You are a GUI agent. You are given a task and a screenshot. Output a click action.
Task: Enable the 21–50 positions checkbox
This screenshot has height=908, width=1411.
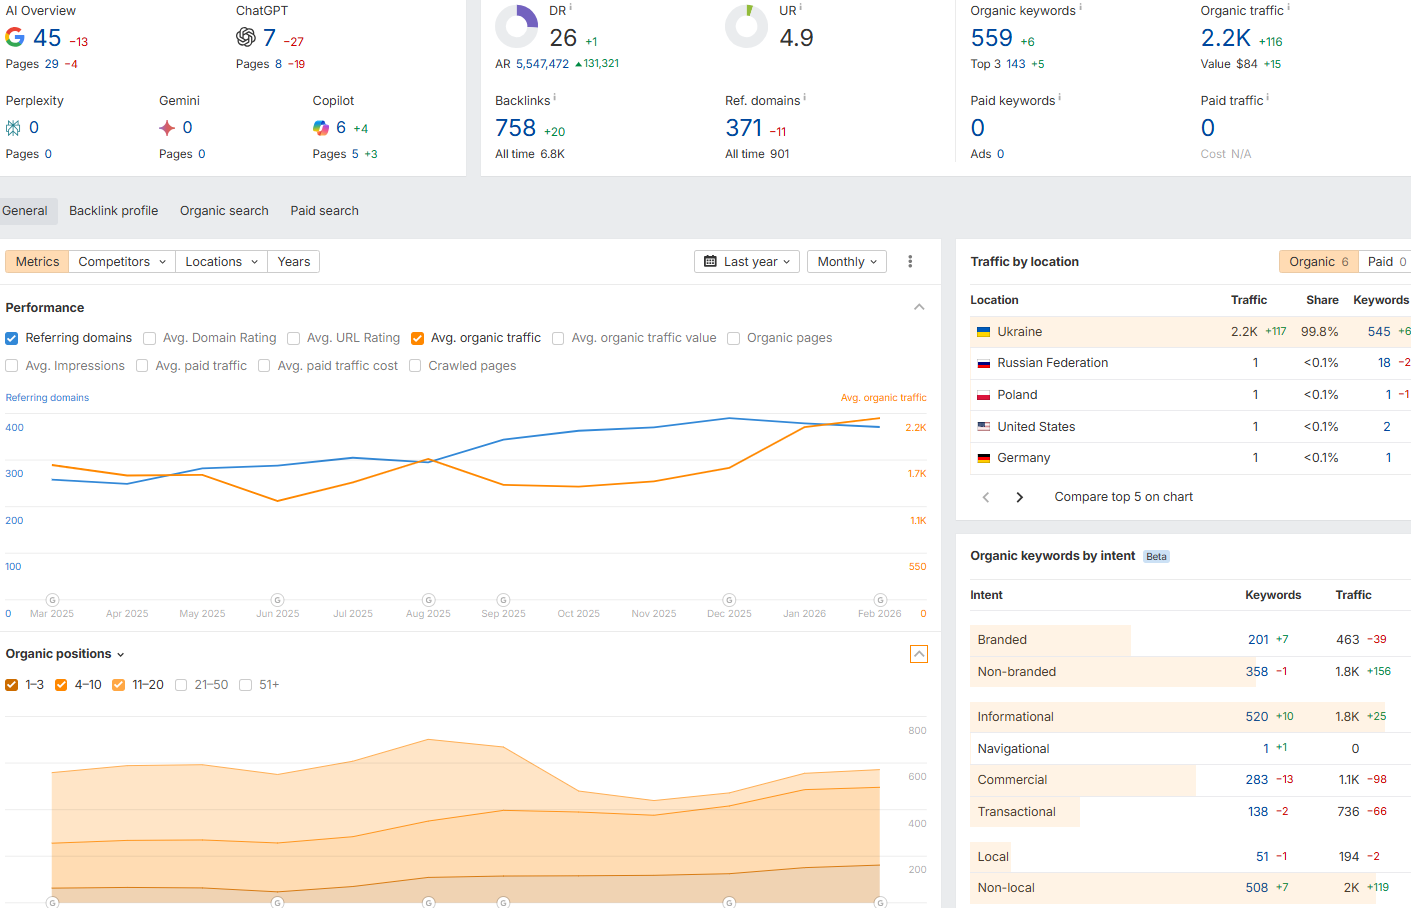point(181,685)
